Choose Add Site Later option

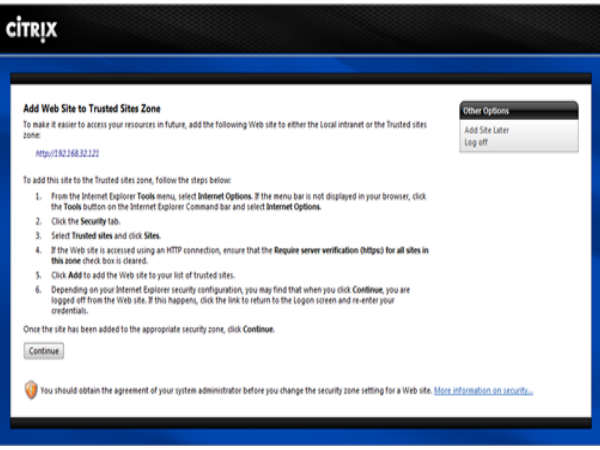[488, 130]
